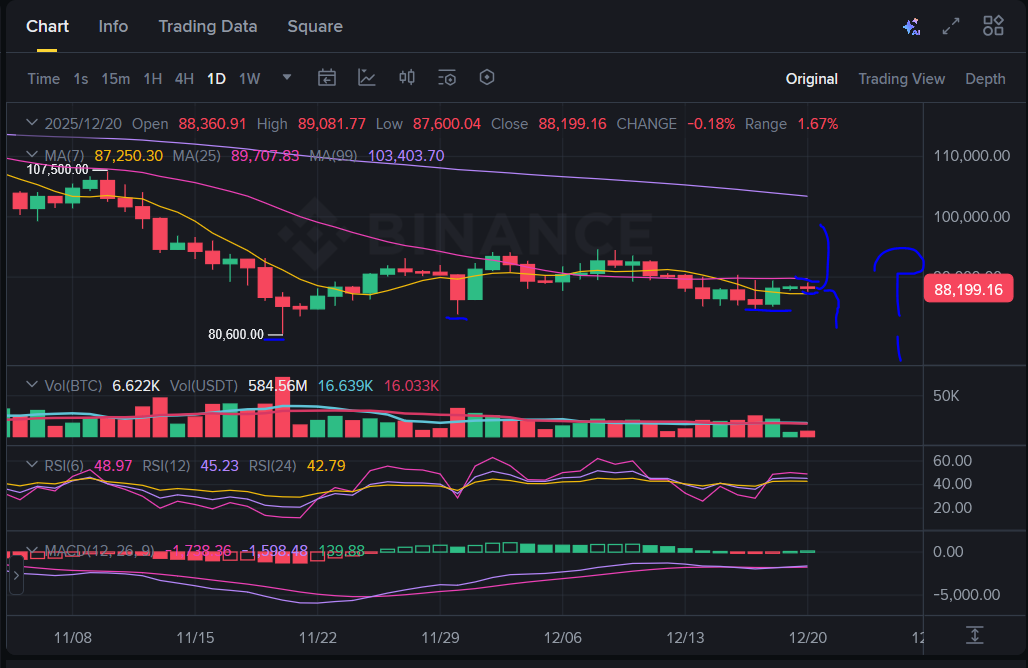Viewport: 1028px width, 668px height.
Task: Switch to the Chart tab
Action: (x=47, y=26)
